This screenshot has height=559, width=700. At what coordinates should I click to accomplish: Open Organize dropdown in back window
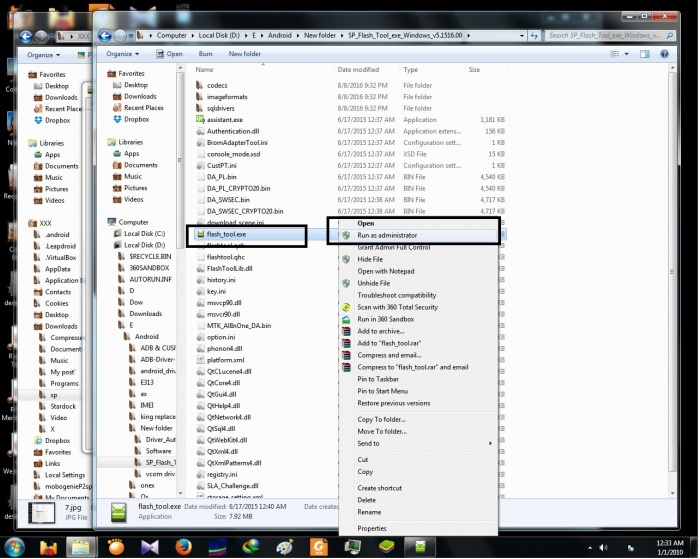(x=43, y=54)
